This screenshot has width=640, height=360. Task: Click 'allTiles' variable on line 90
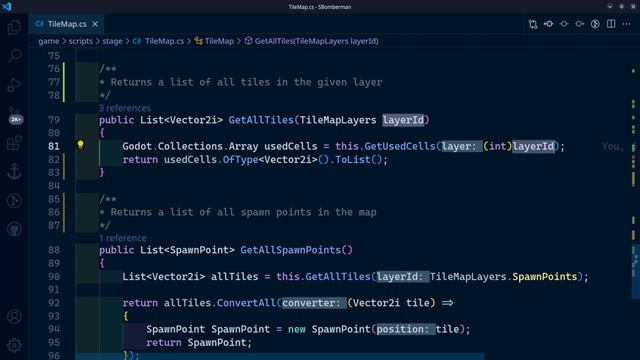coord(234,277)
